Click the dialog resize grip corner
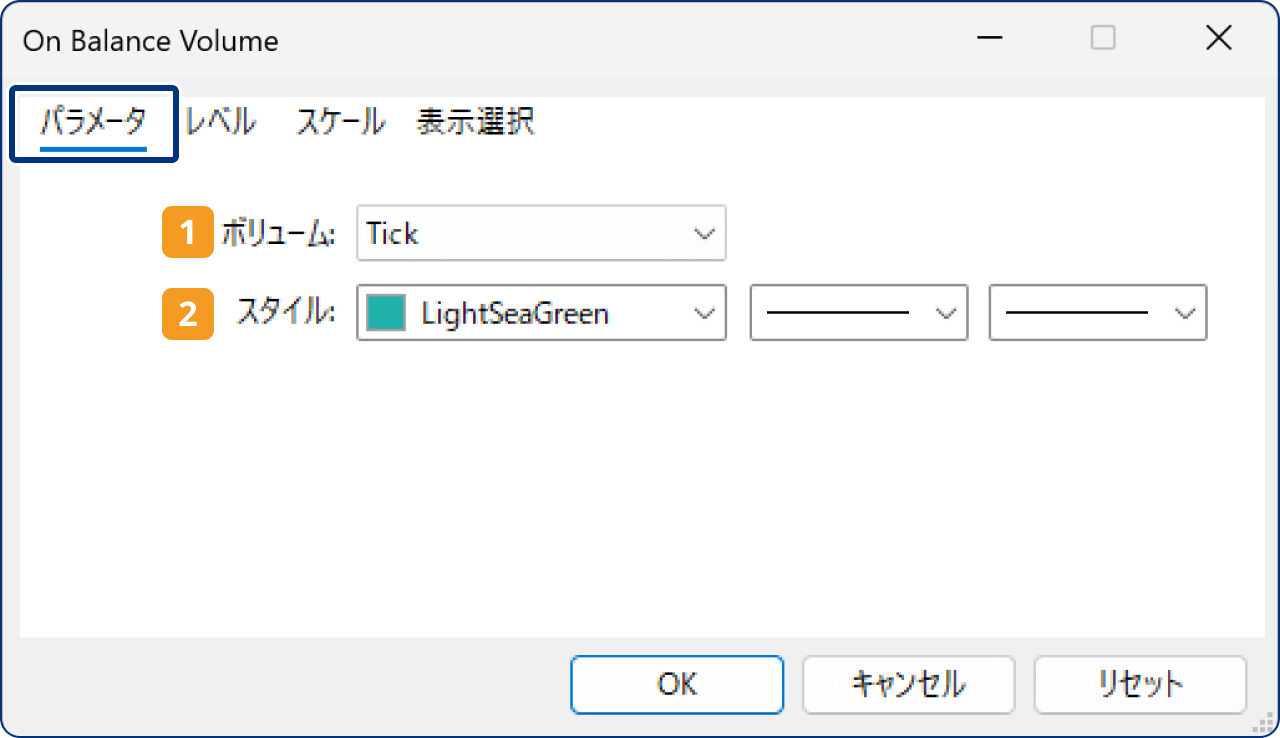1280x738 pixels. (x=1262, y=721)
